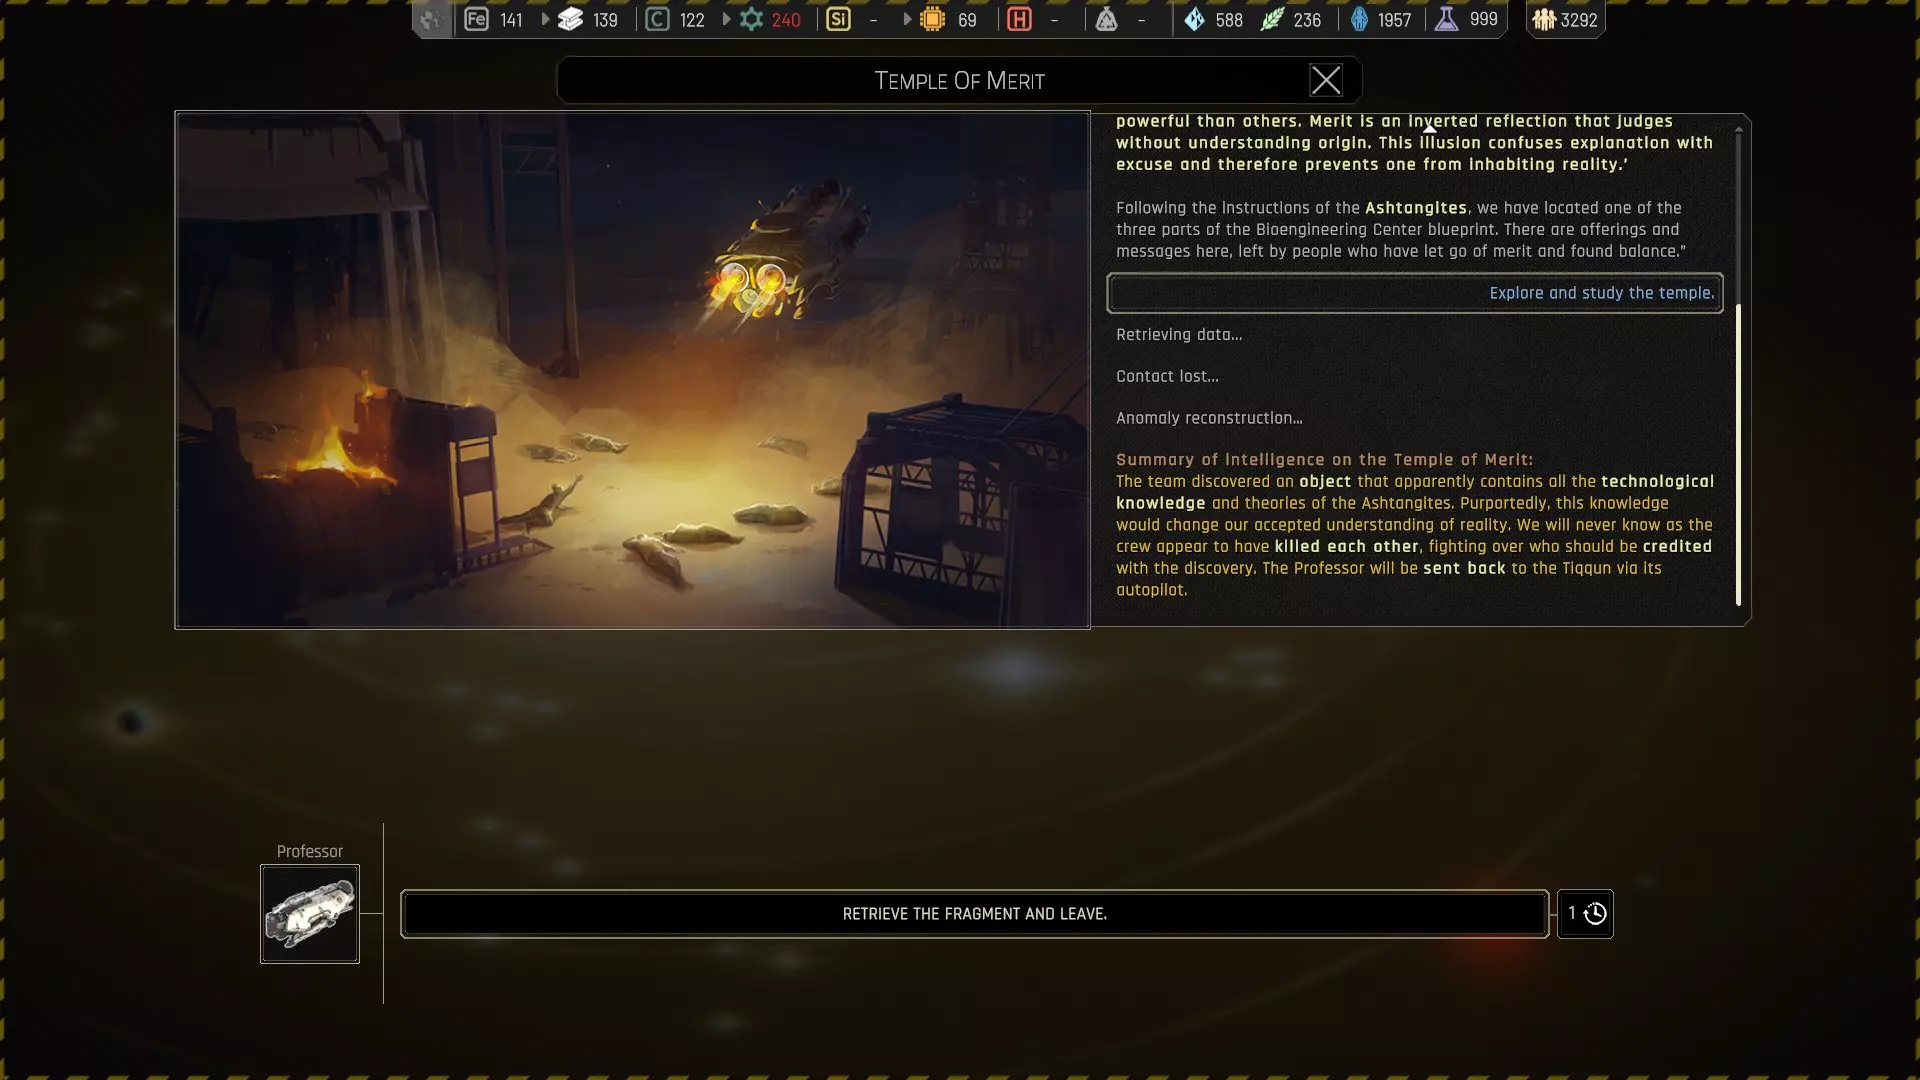Click the gear components resource icon
1920x1080 pixels.
[x=751, y=19]
